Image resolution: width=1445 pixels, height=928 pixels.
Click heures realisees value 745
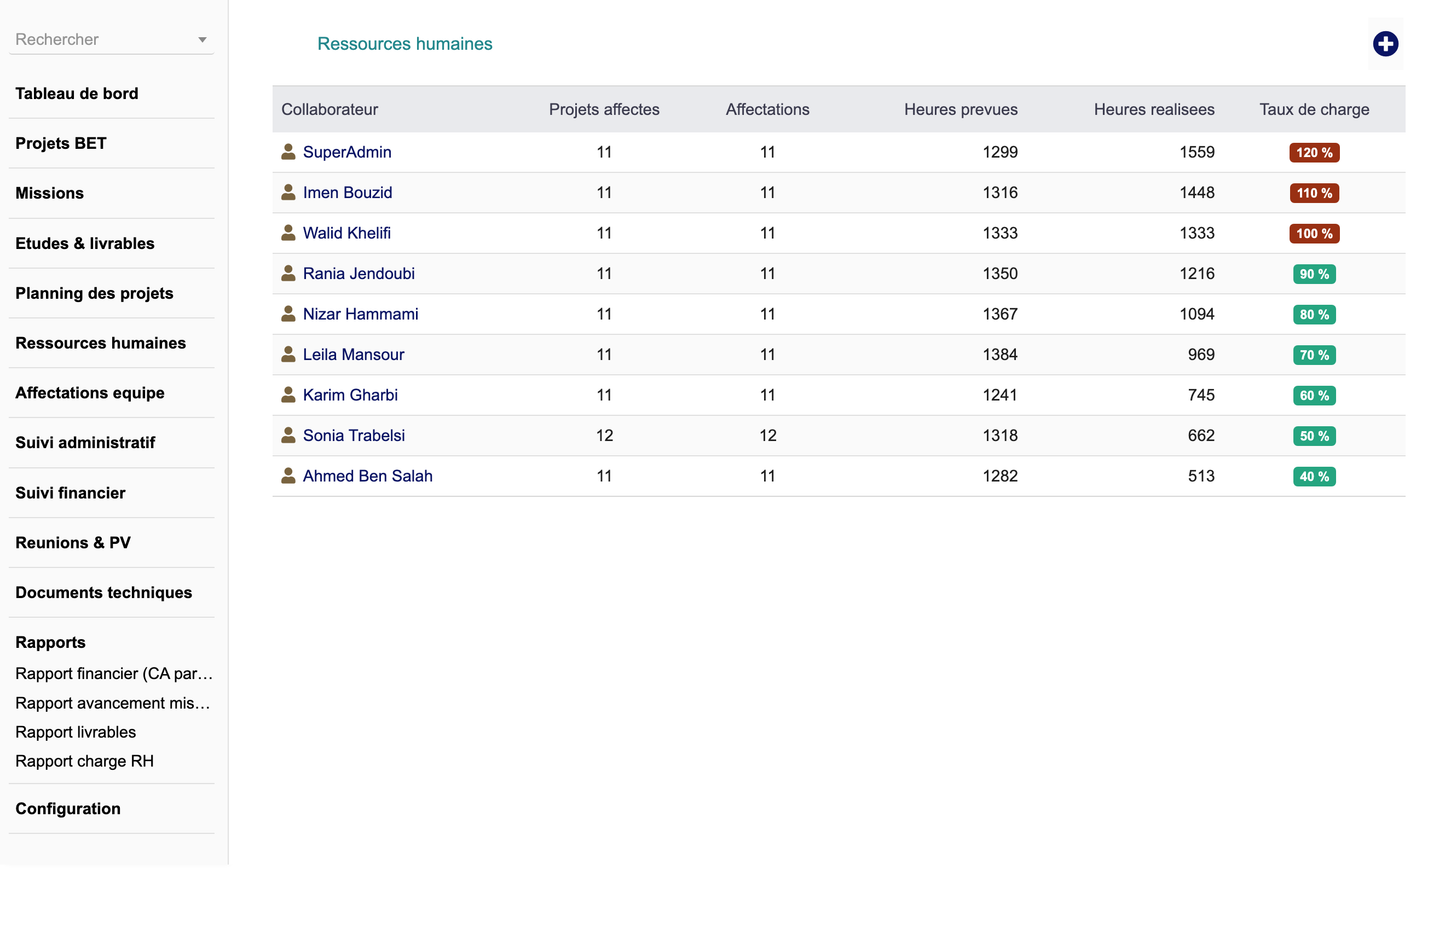[1201, 395]
